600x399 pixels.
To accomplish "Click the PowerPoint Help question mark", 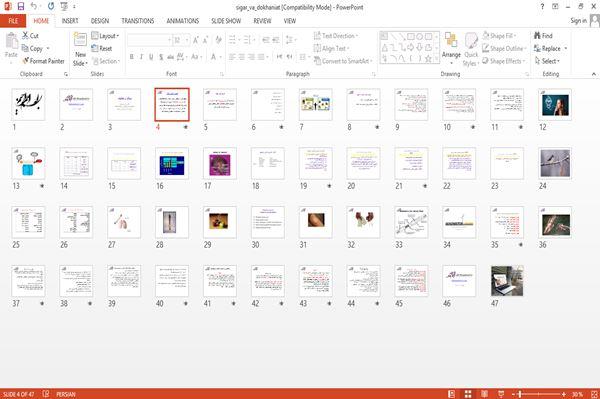I will (542, 7).
